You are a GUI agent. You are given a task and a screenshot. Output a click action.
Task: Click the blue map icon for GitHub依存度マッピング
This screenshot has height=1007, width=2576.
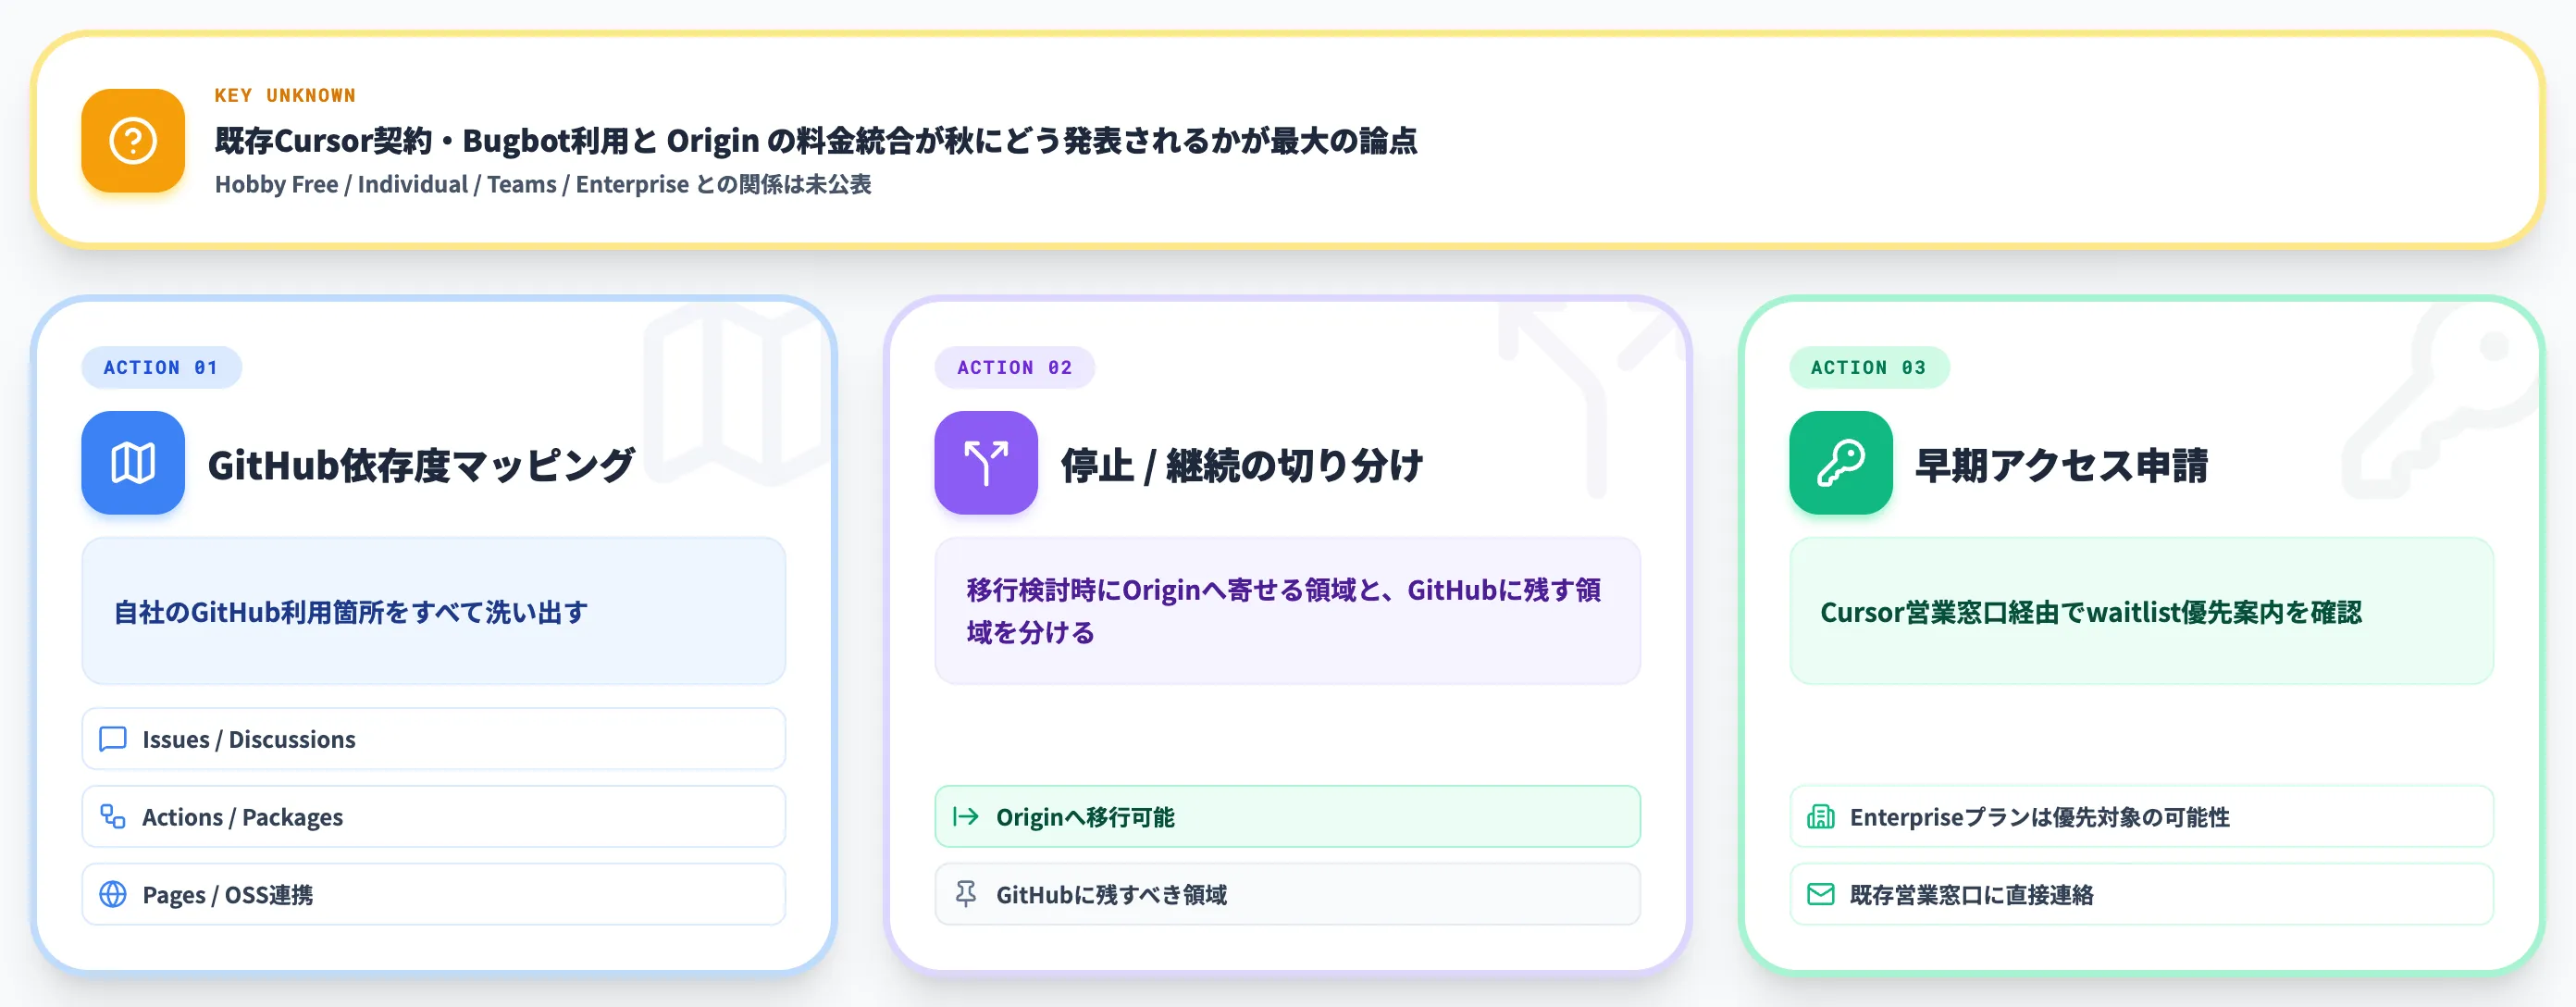(x=133, y=463)
